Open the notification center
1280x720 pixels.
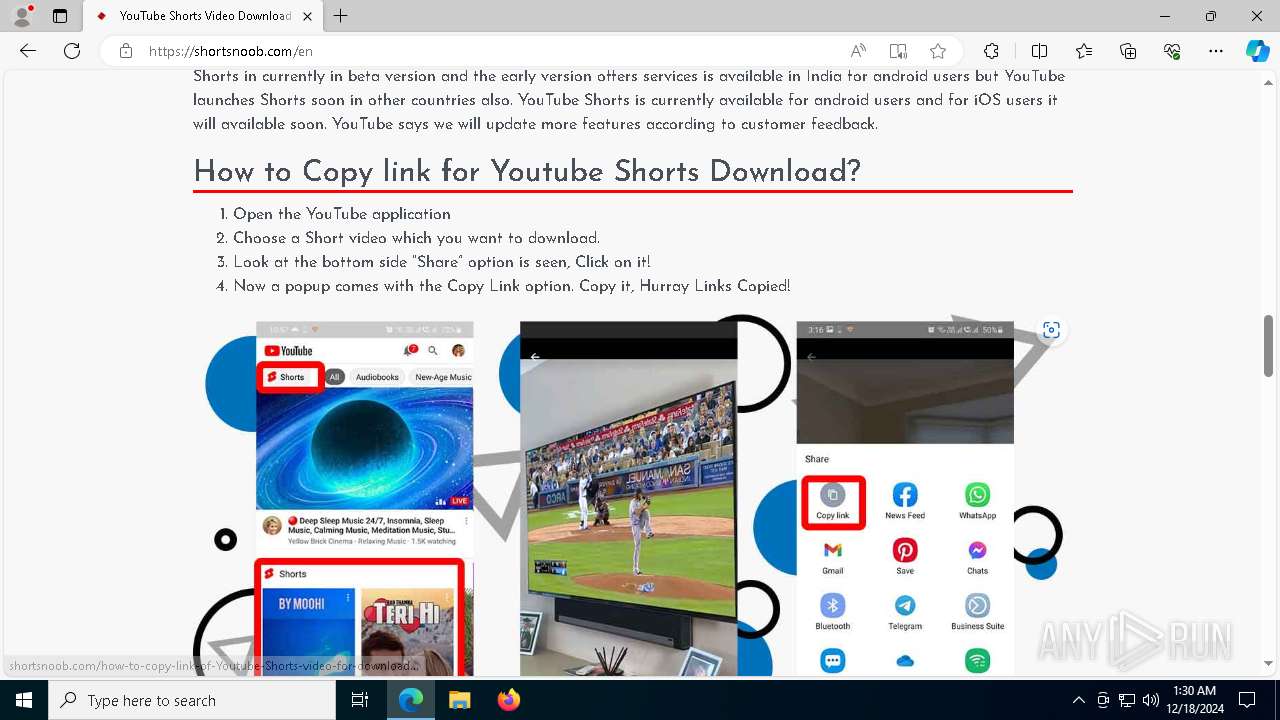1247,700
